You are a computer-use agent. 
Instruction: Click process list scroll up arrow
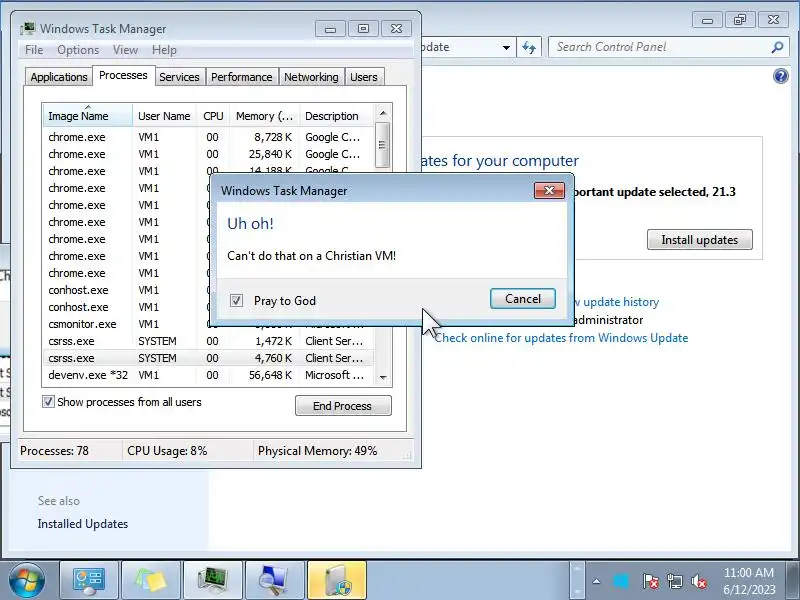[383, 113]
